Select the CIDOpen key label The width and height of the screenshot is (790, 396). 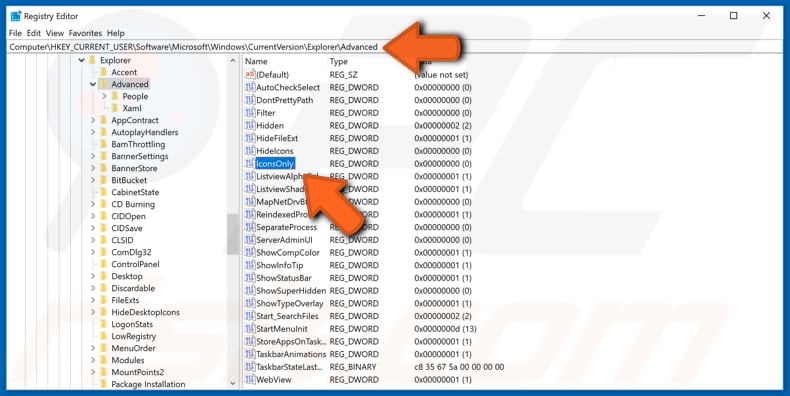click(x=128, y=216)
